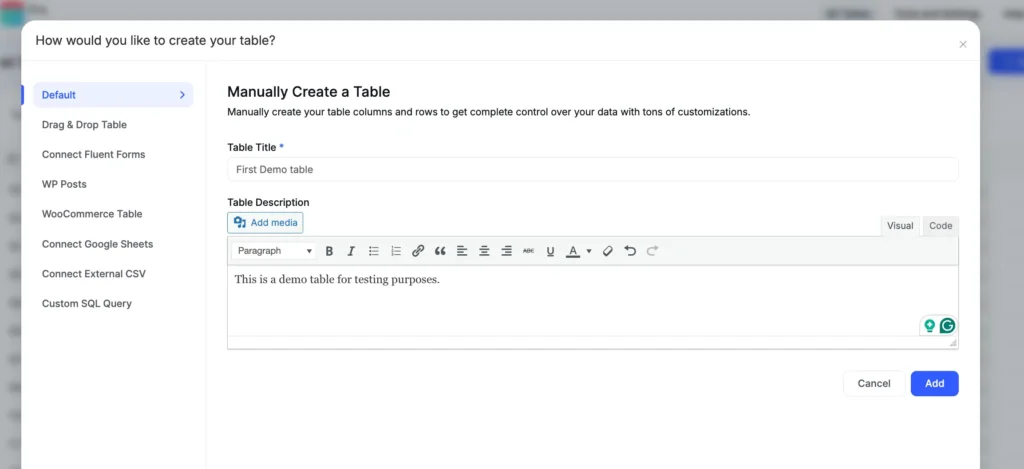Align description text left
The image size is (1024, 469).
(x=462, y=251)
